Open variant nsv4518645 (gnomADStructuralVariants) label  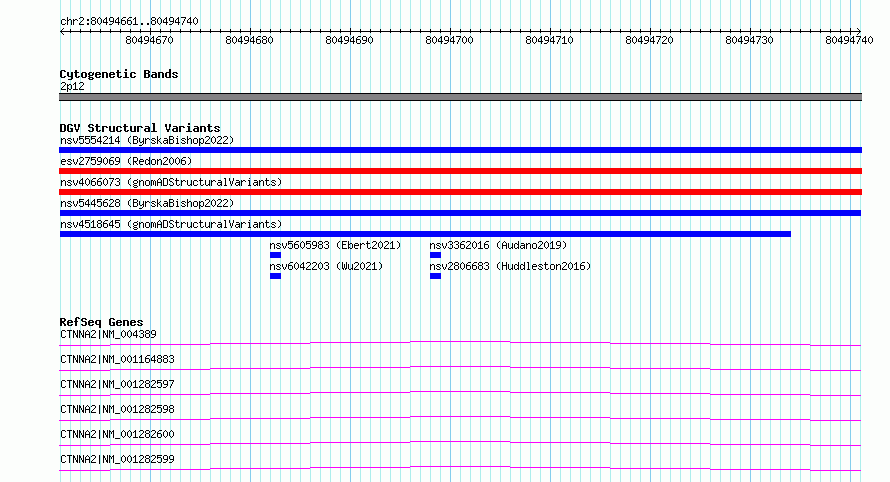pos(171,224)
